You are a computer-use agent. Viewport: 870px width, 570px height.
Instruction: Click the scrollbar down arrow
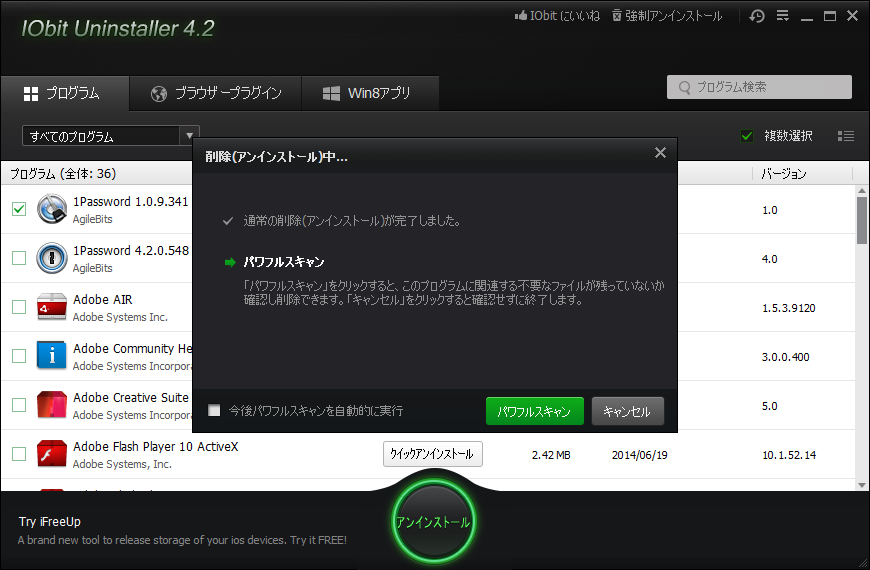(862, 485)
